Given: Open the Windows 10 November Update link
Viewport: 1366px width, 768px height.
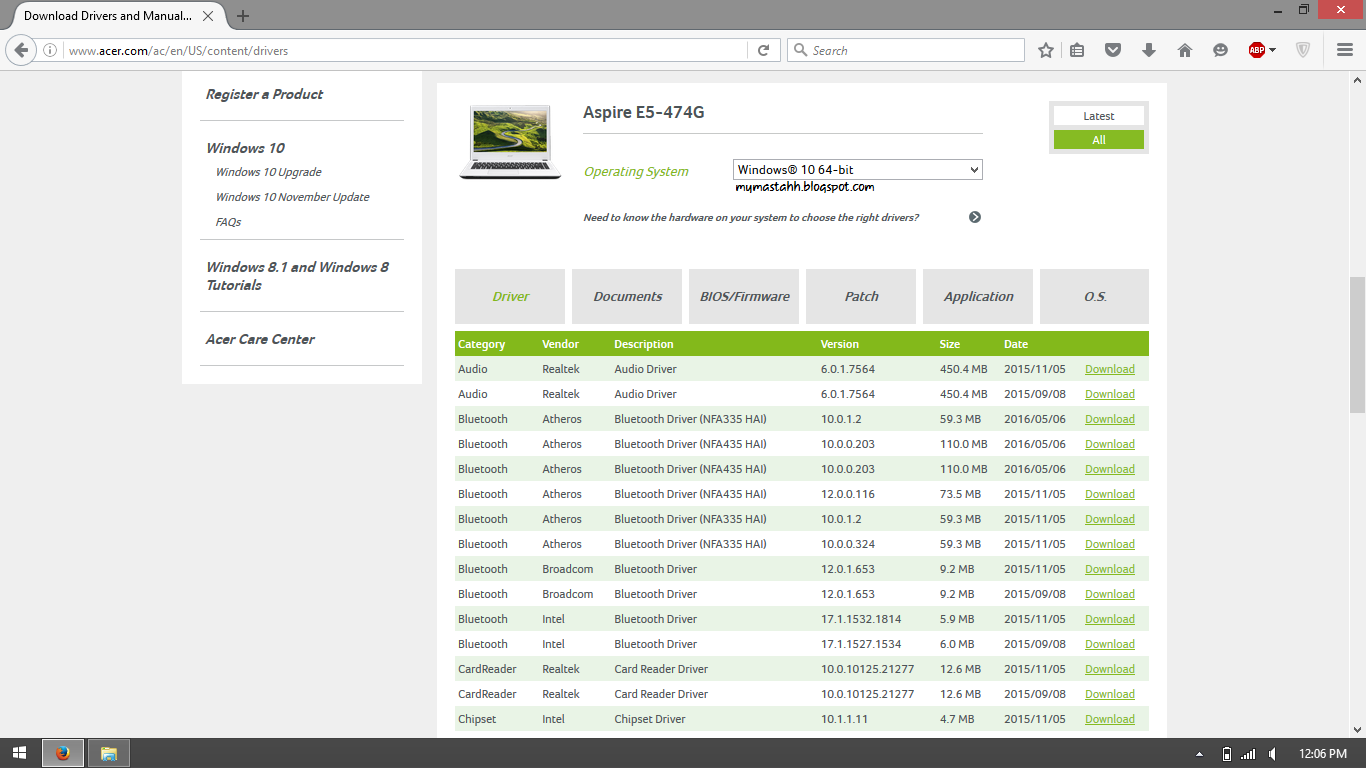Looking at the screenshot, I should 292,197.
